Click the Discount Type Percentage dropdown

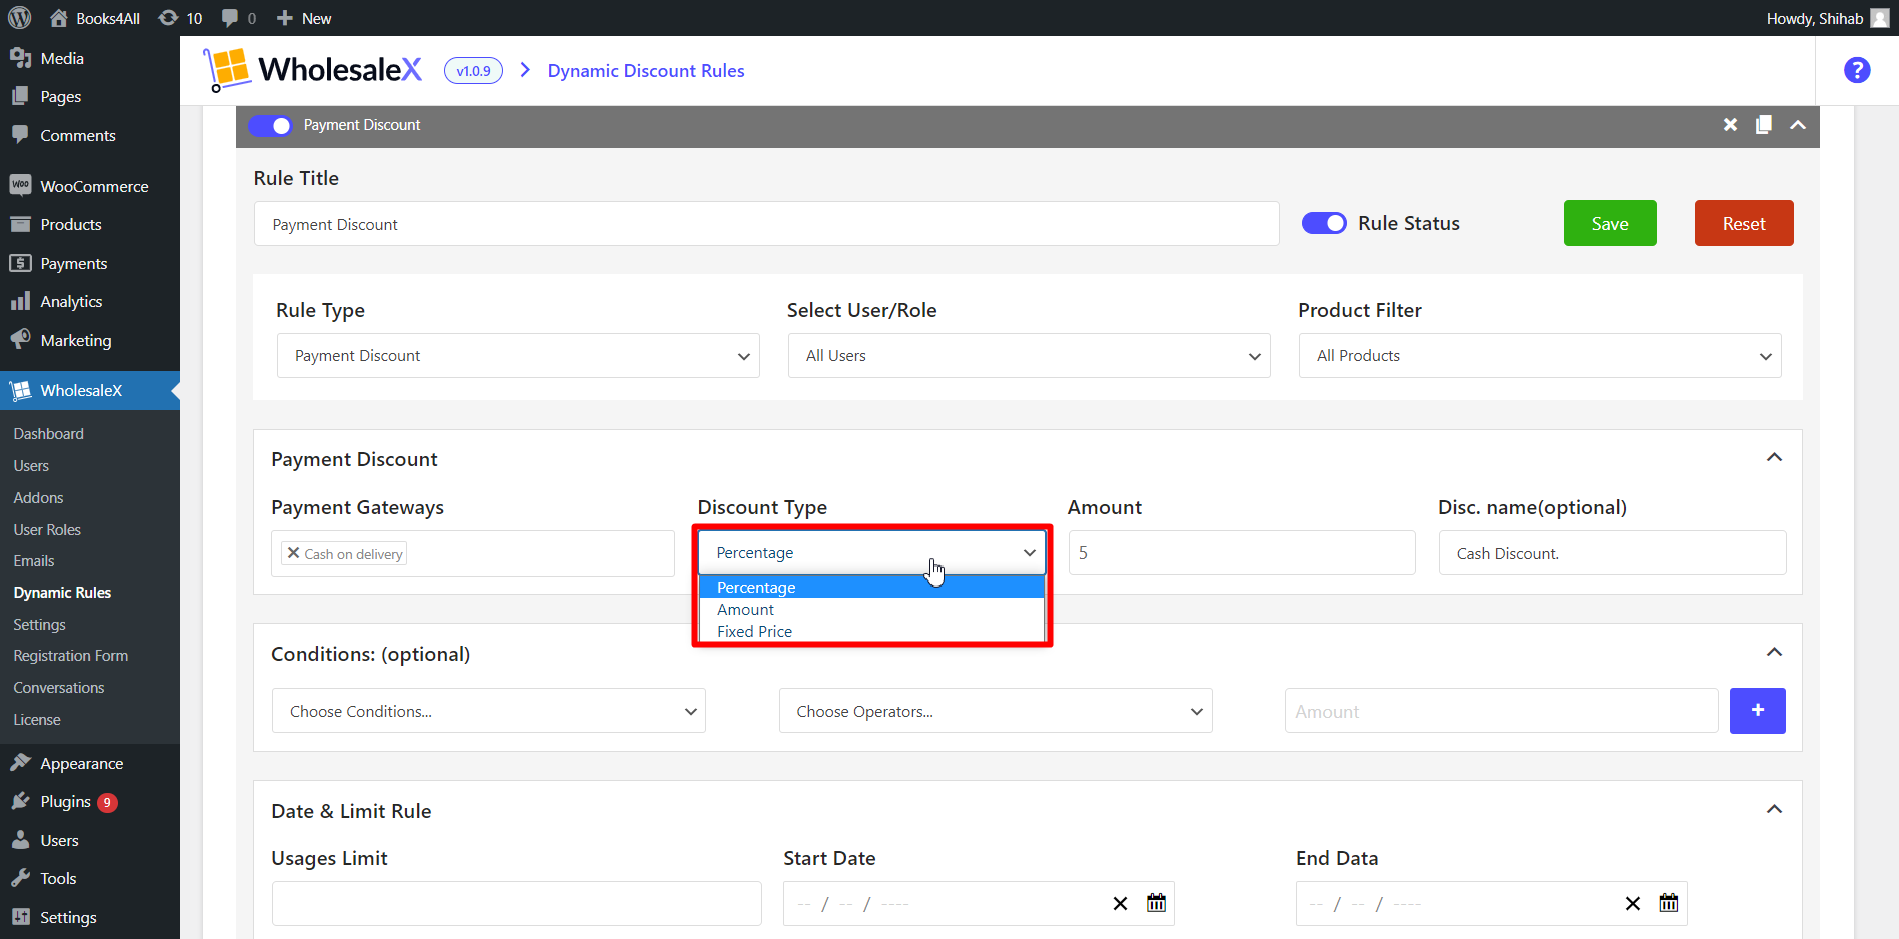pos(872,552)
